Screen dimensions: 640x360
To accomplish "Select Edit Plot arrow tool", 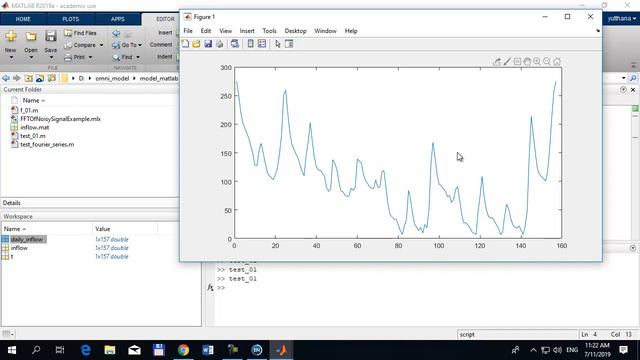I will point(278,44).
